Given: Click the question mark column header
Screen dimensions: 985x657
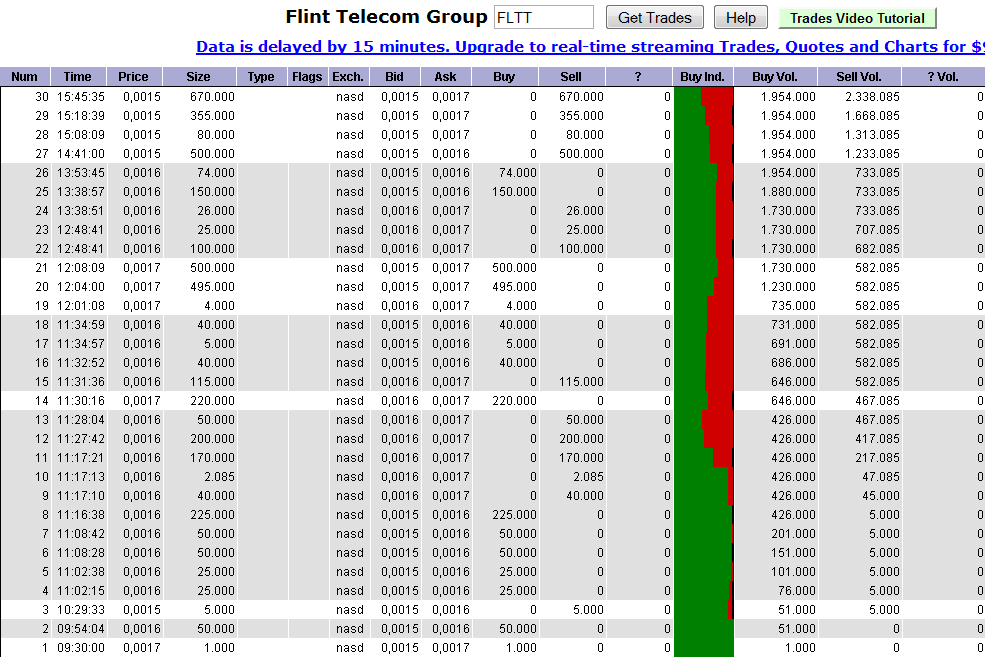Looking at the screenshot, I should 638,77.
